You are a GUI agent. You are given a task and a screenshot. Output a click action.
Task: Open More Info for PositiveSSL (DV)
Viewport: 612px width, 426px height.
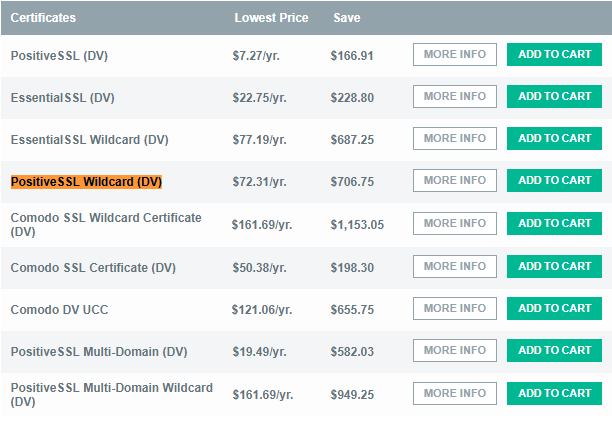pyautogui.click(x=455, y=54)
